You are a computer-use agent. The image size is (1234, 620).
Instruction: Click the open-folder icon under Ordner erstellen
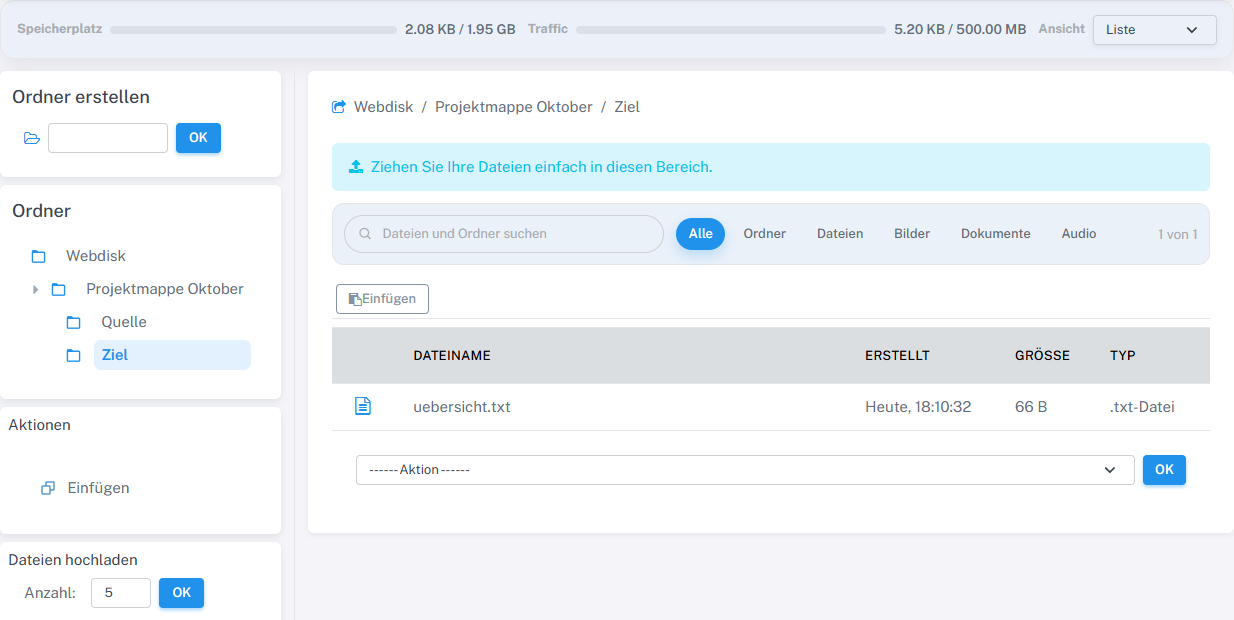32,138
